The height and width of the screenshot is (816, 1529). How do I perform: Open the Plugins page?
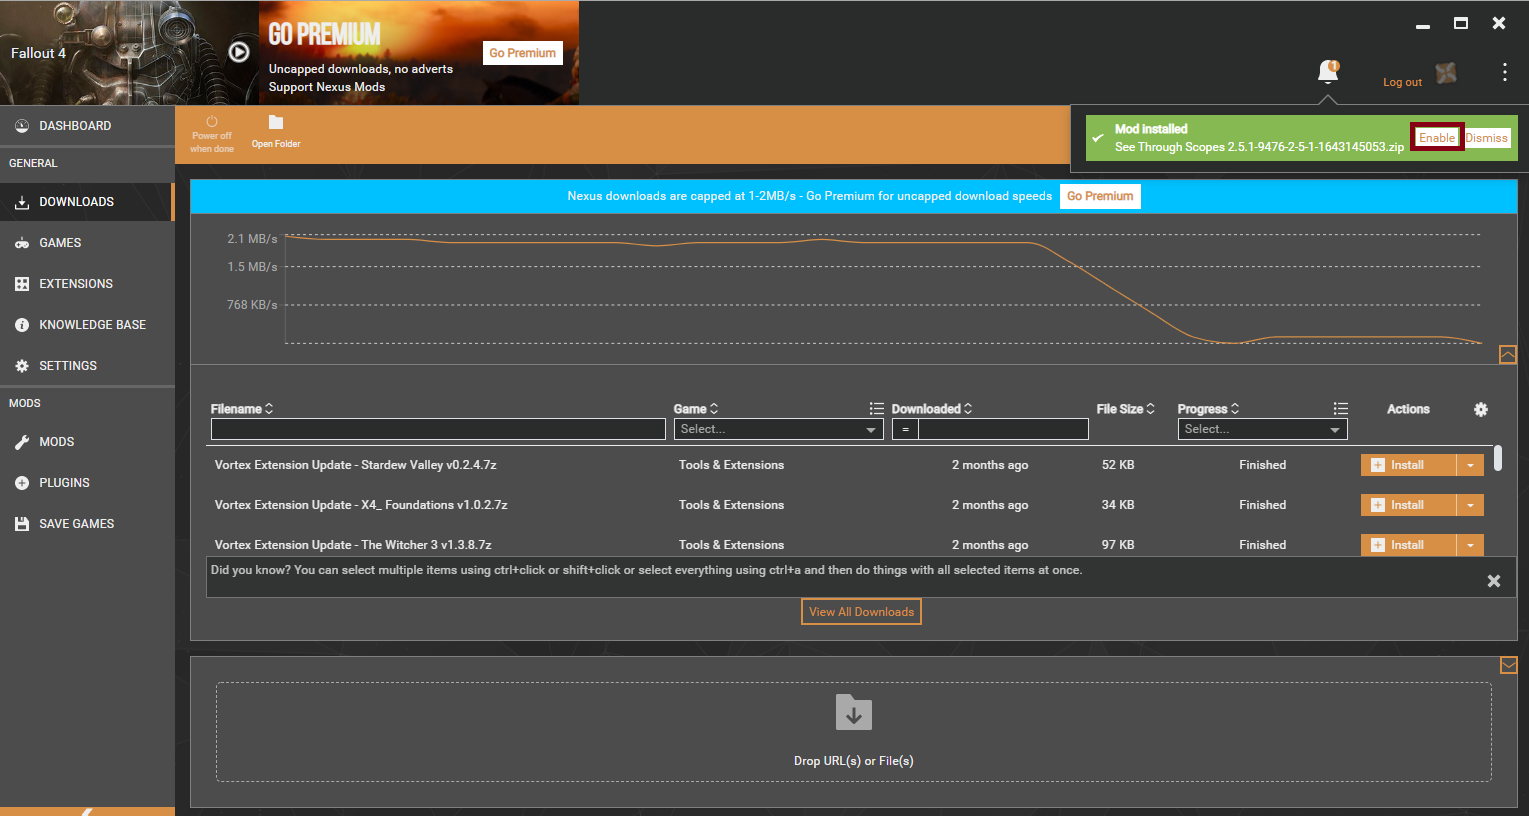[87, 483]
